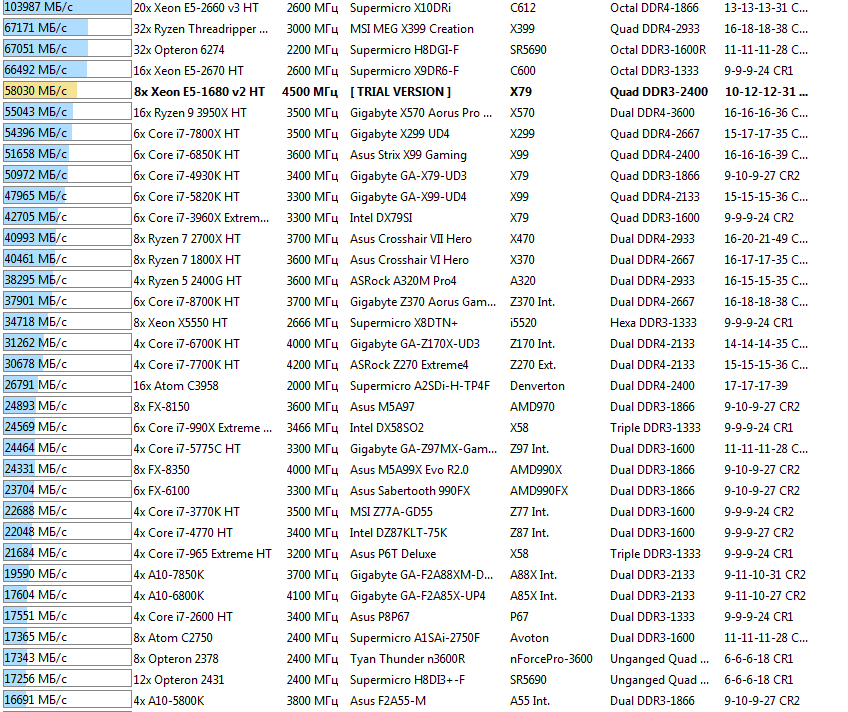848x712 pixels.
Task: Click the AMD990X chipset cell
Action: 536,471
